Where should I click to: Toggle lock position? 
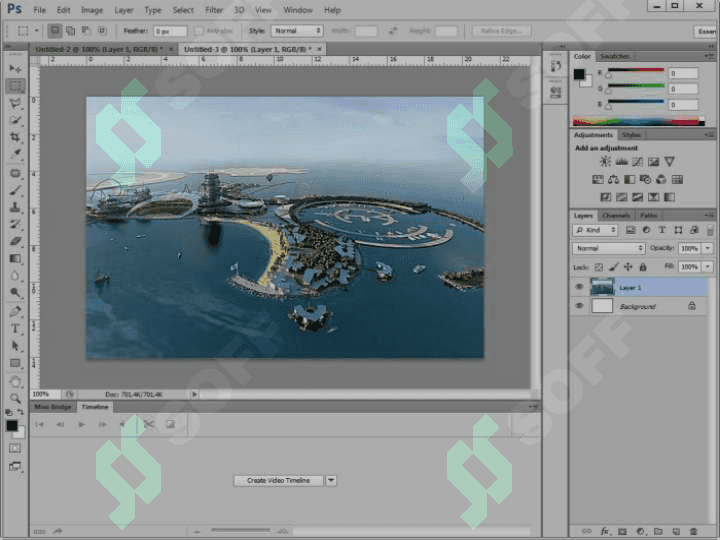(x=628, y=267)
